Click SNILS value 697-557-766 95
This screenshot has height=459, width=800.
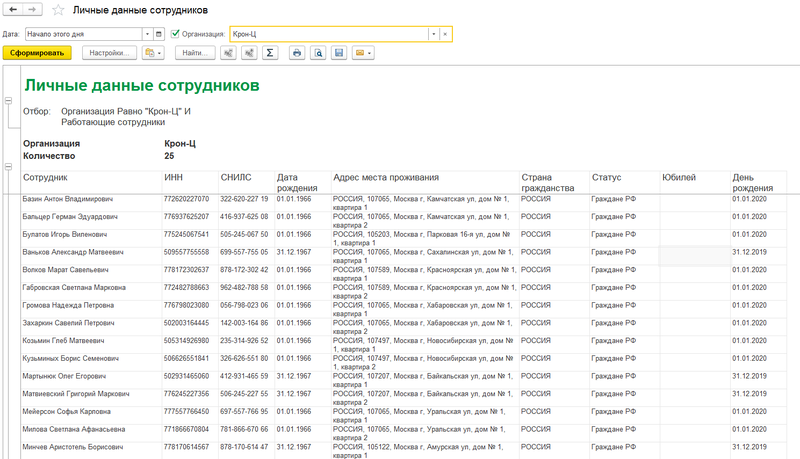click(244, 412)
